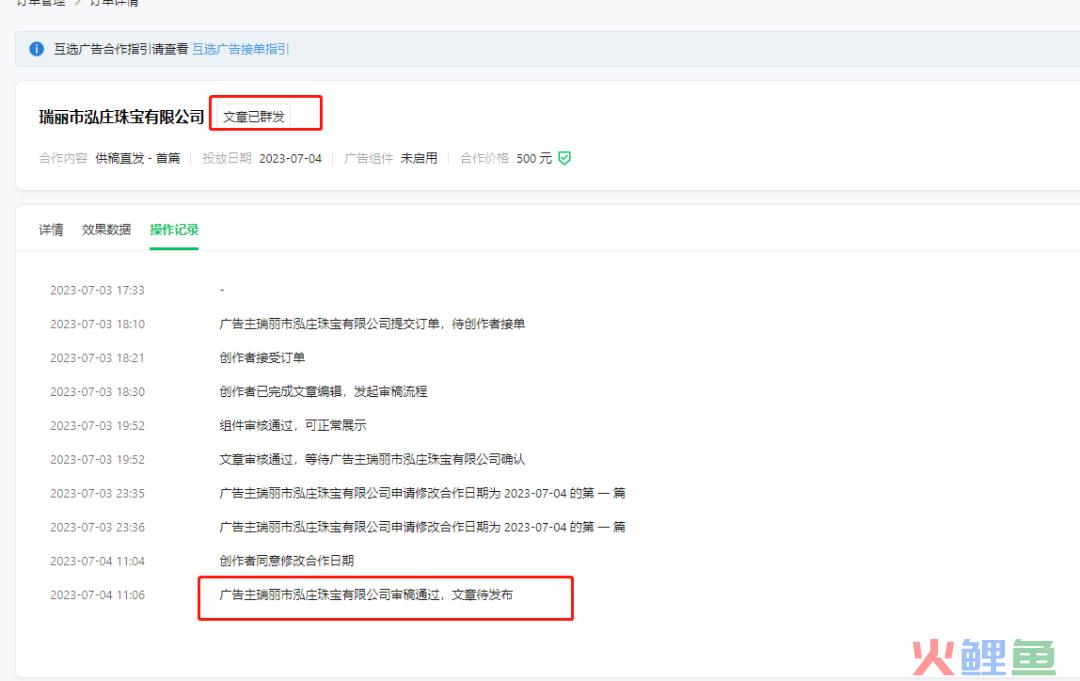Click timestamp 2023-07-04 11:06
The image size is (1080, 681).
97,595
